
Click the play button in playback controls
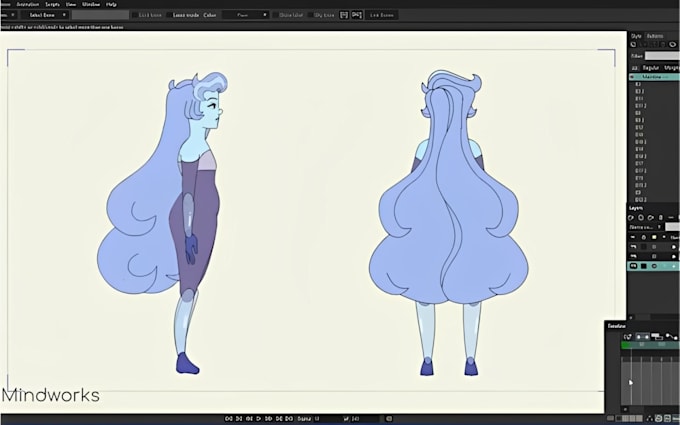pyautogui.click(x=259, y=418)
